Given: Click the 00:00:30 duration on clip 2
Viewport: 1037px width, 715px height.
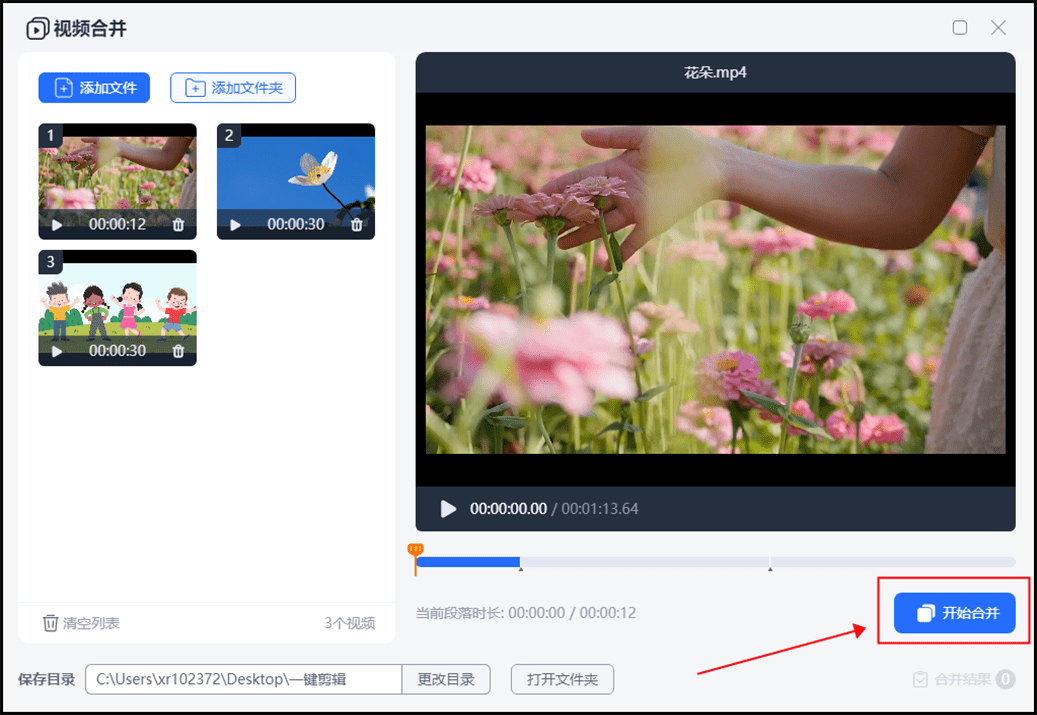Looking at the screenshot, I should (x=296, y=225).
